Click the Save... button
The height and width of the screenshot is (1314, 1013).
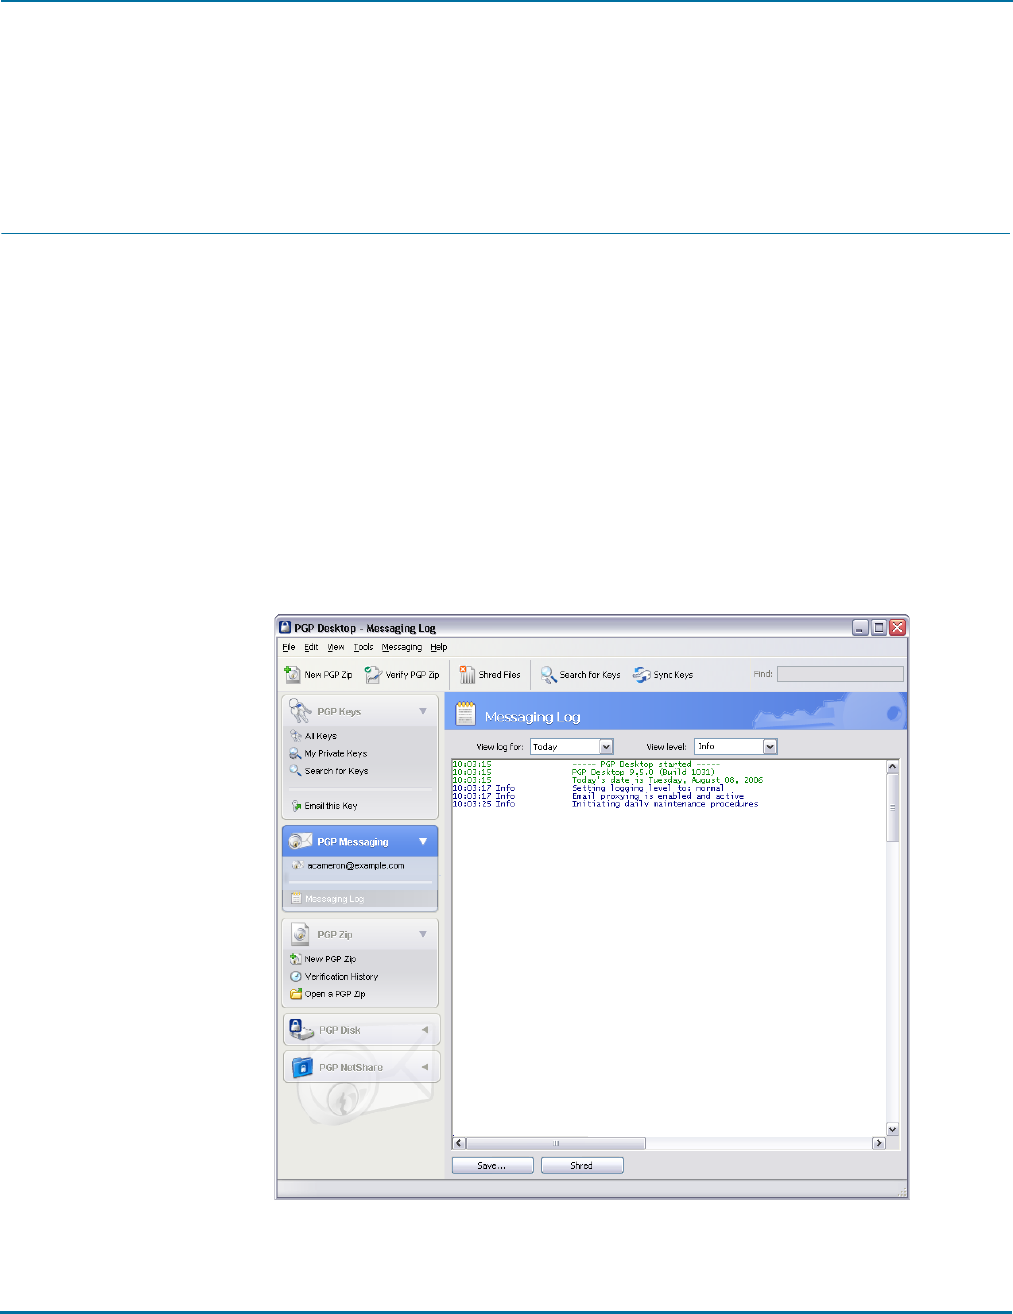[x=492, y=1166]
